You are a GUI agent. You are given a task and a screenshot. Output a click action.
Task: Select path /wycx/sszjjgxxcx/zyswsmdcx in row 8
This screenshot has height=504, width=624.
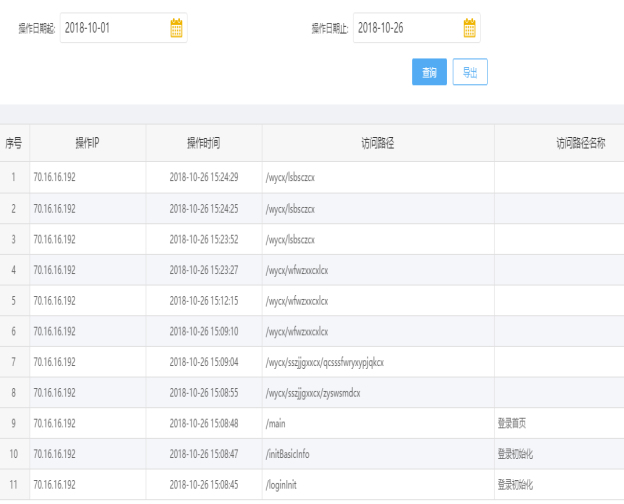316,392
